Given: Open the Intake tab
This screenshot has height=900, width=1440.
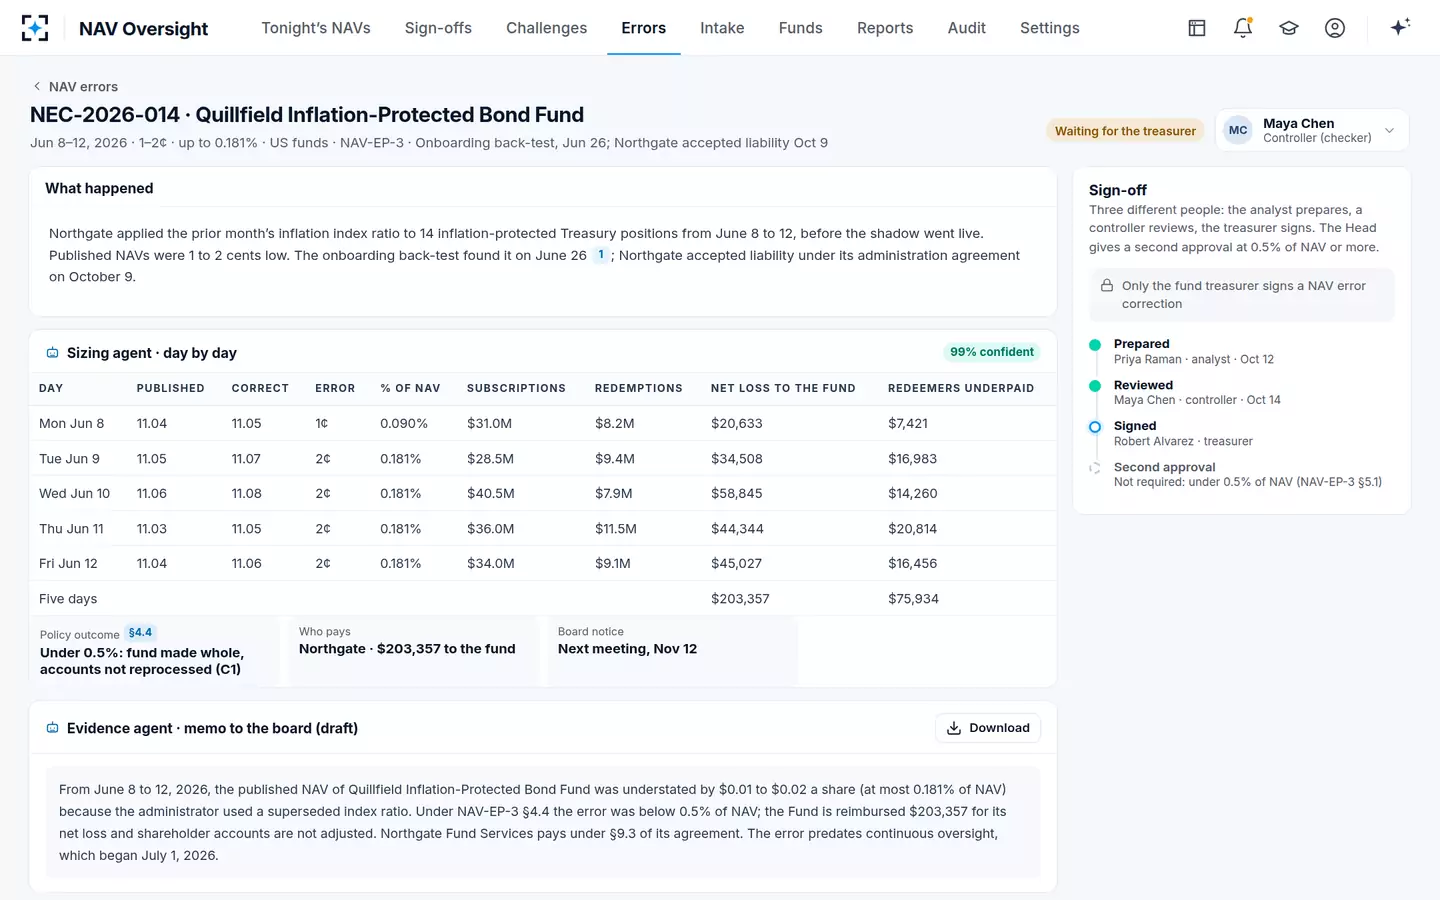Looking at the screenshot, I should (x=722, y=28).
